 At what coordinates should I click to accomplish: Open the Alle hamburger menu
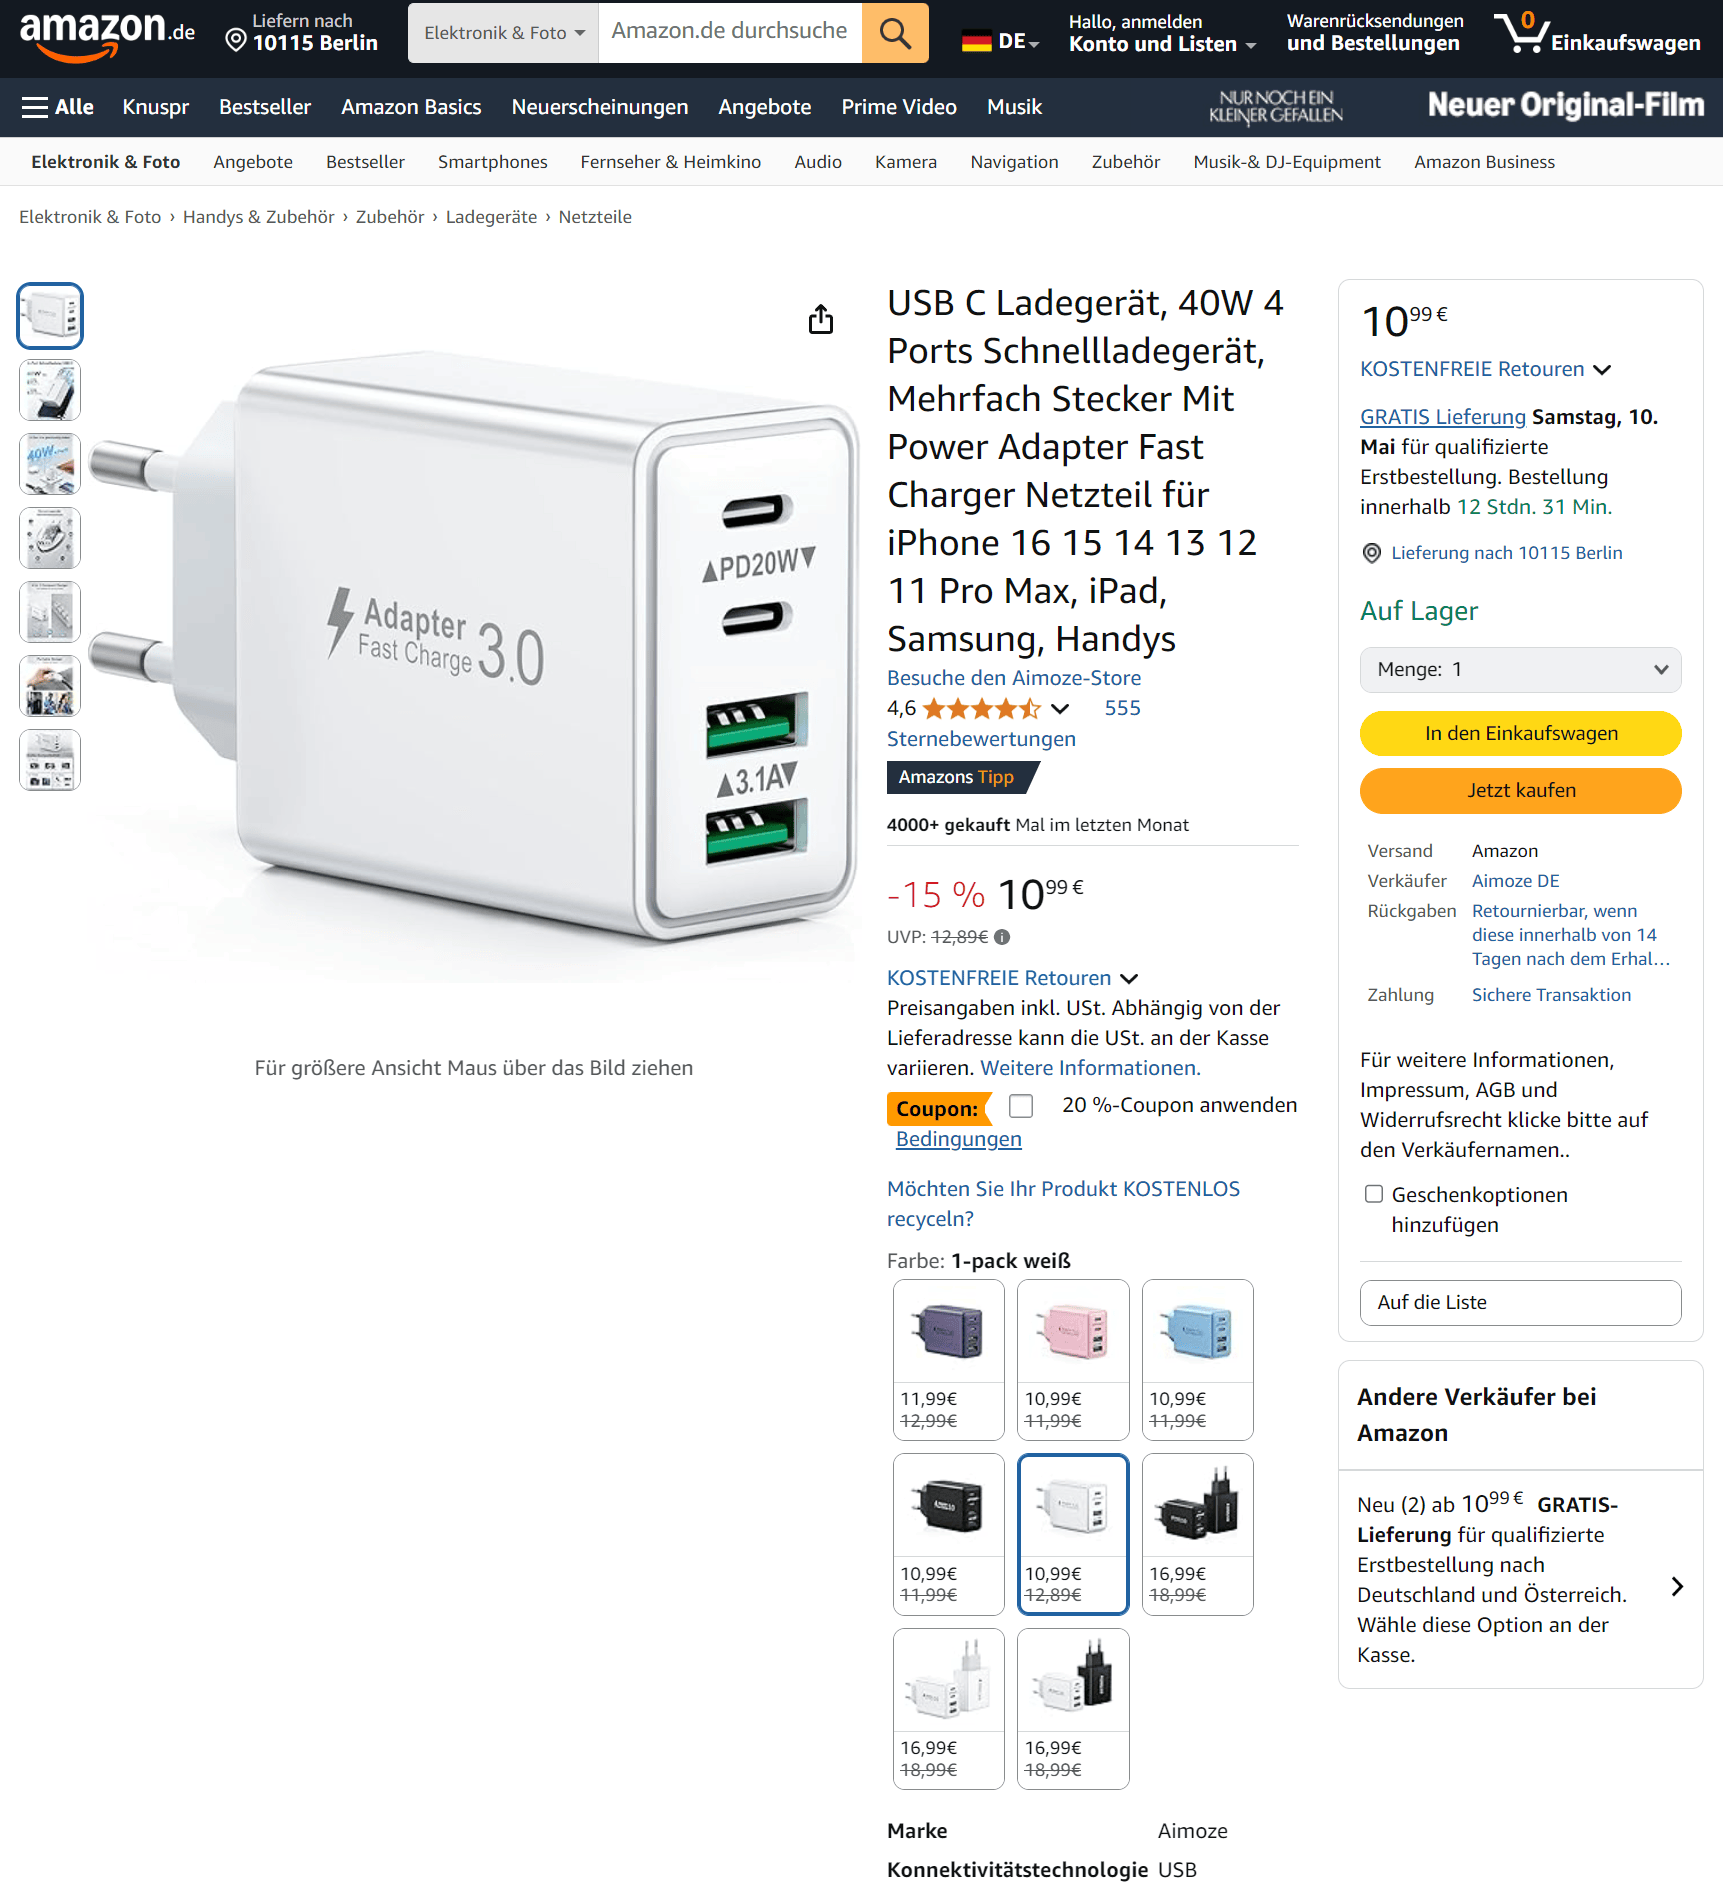pyautogui.click(x=58, y=107)
